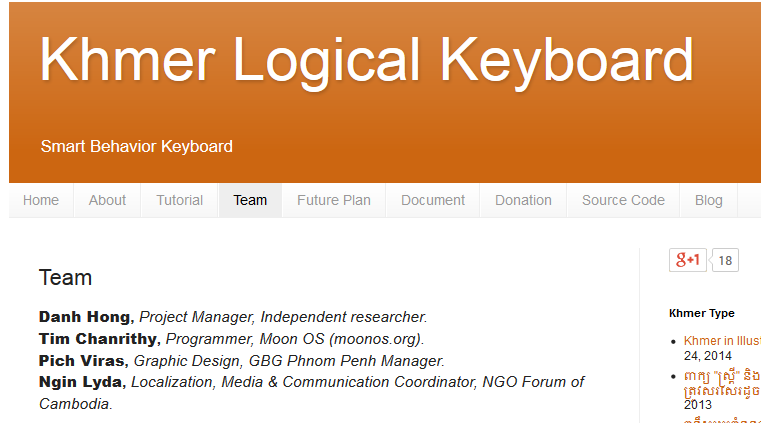This screenshot has height=423, width=761.
Task: Select the Team tab
Action: click(250, 200)
